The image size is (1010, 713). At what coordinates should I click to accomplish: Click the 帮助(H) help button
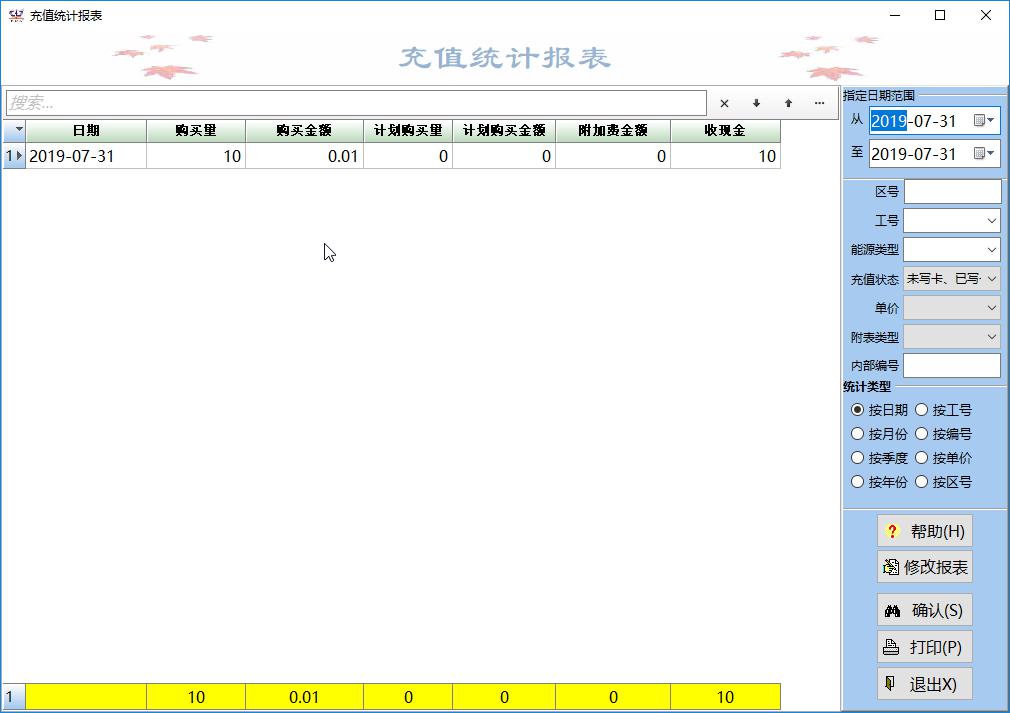point(924,531)
